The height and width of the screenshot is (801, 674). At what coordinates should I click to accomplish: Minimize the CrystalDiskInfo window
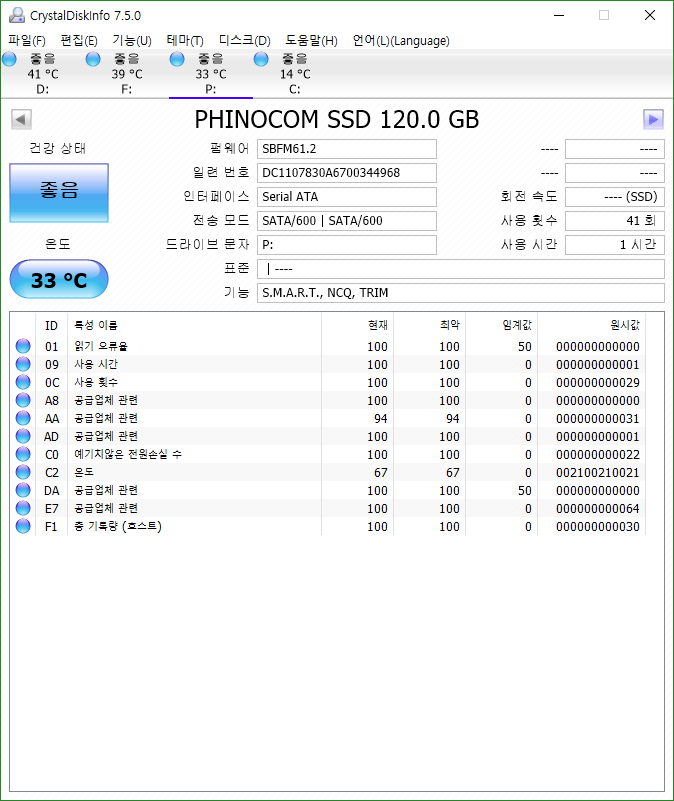(560, 15)
